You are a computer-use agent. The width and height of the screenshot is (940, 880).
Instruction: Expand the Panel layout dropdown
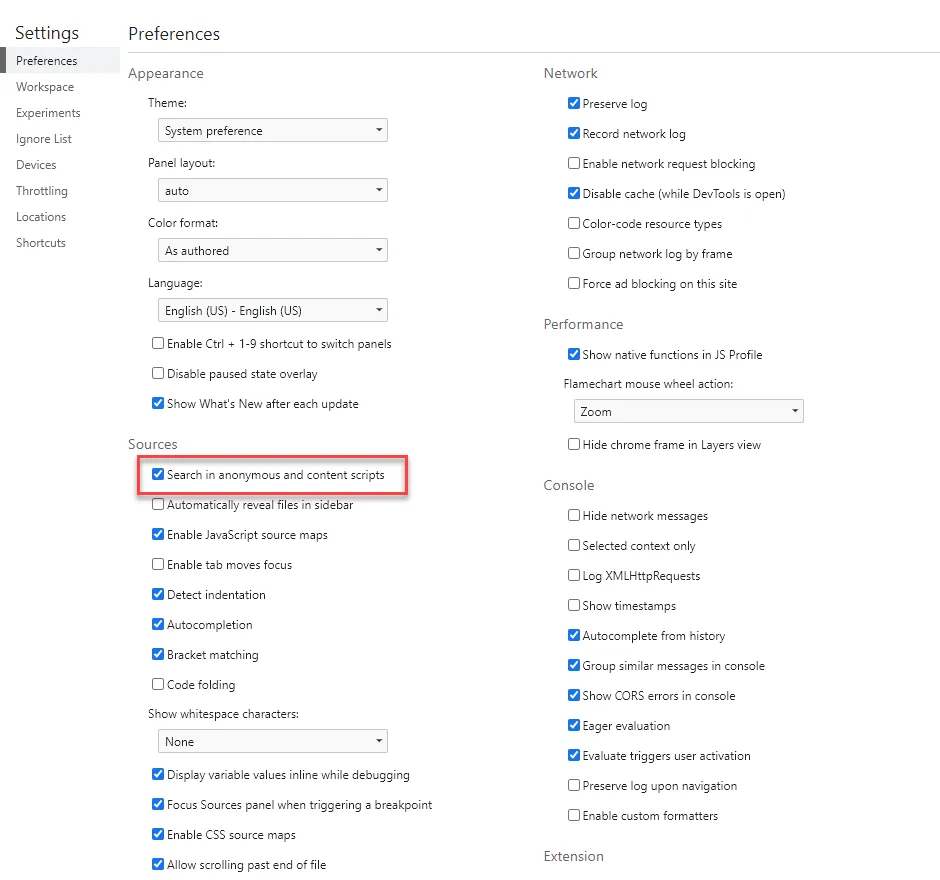(273, 191)
